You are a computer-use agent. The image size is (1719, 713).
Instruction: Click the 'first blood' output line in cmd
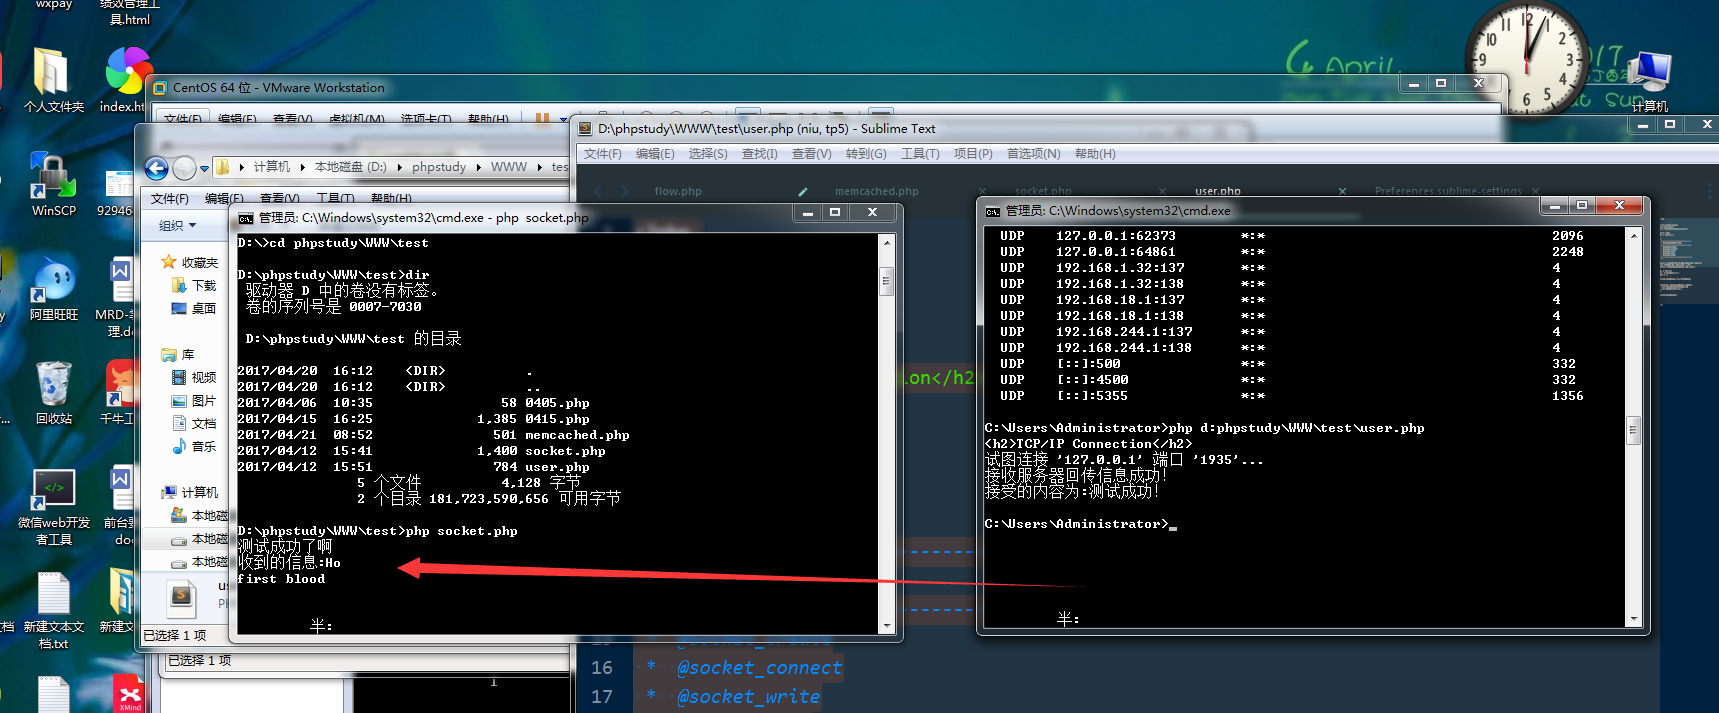click(281, 579)
